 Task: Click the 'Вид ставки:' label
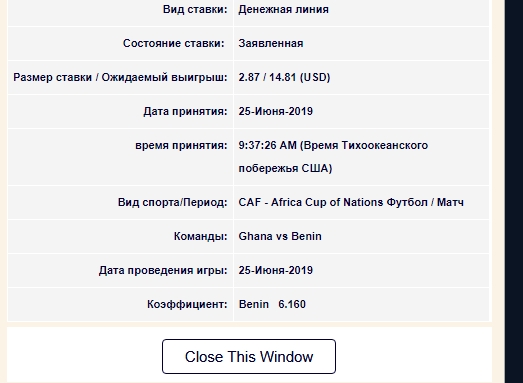195,9
